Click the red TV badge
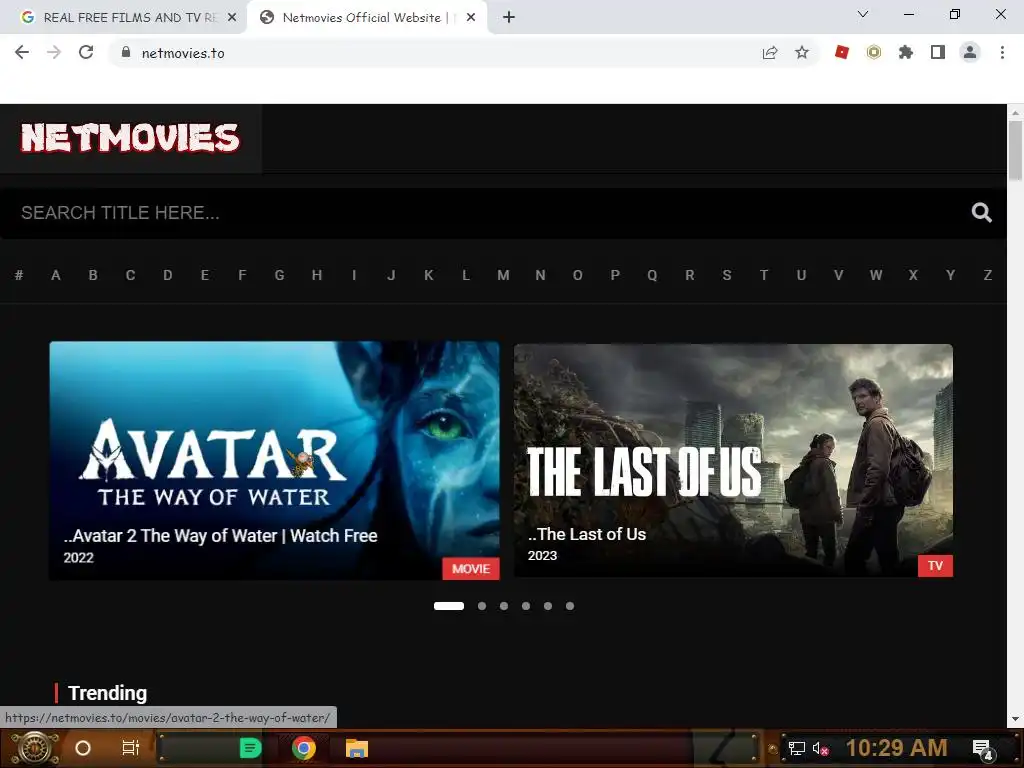The image size is (1024, 768). [935, 566]
